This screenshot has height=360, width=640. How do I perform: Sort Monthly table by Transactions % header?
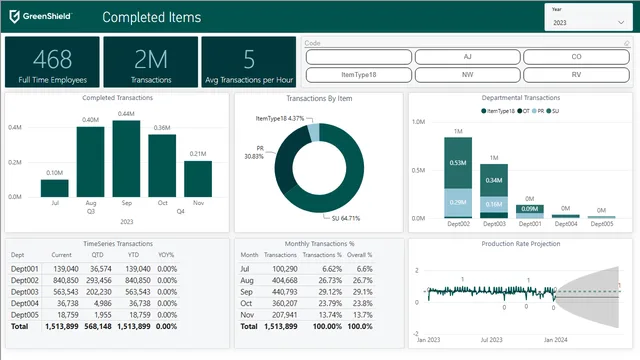point(322,255)
